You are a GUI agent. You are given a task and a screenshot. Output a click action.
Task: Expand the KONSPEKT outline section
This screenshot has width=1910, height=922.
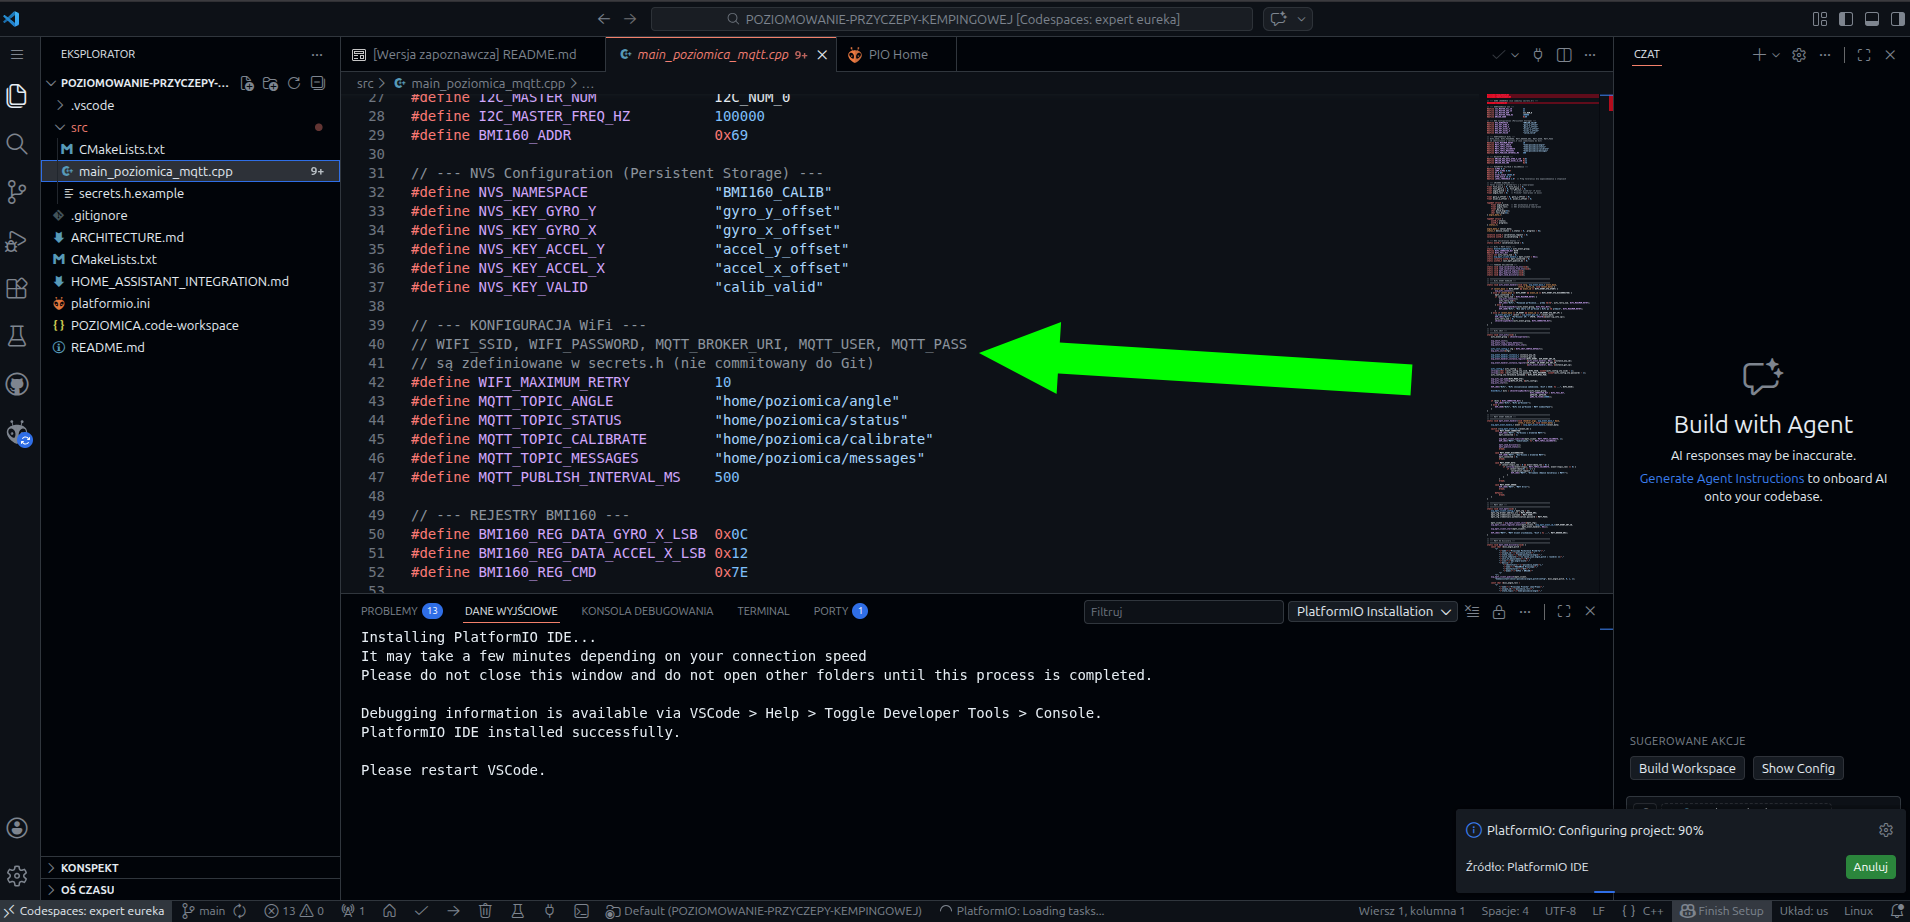point(89,868)
